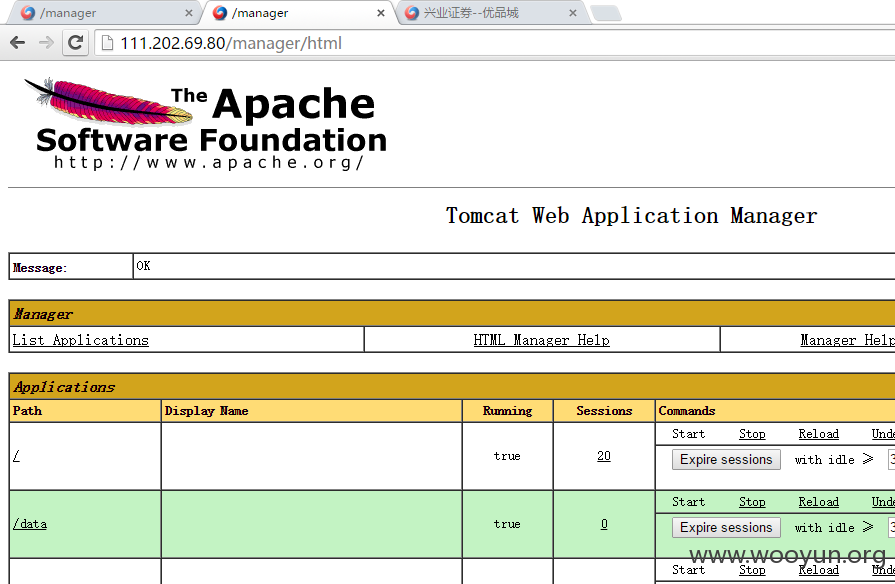Close the active /manager tab
Screen dimensions: 895x584
pos(381,13)
